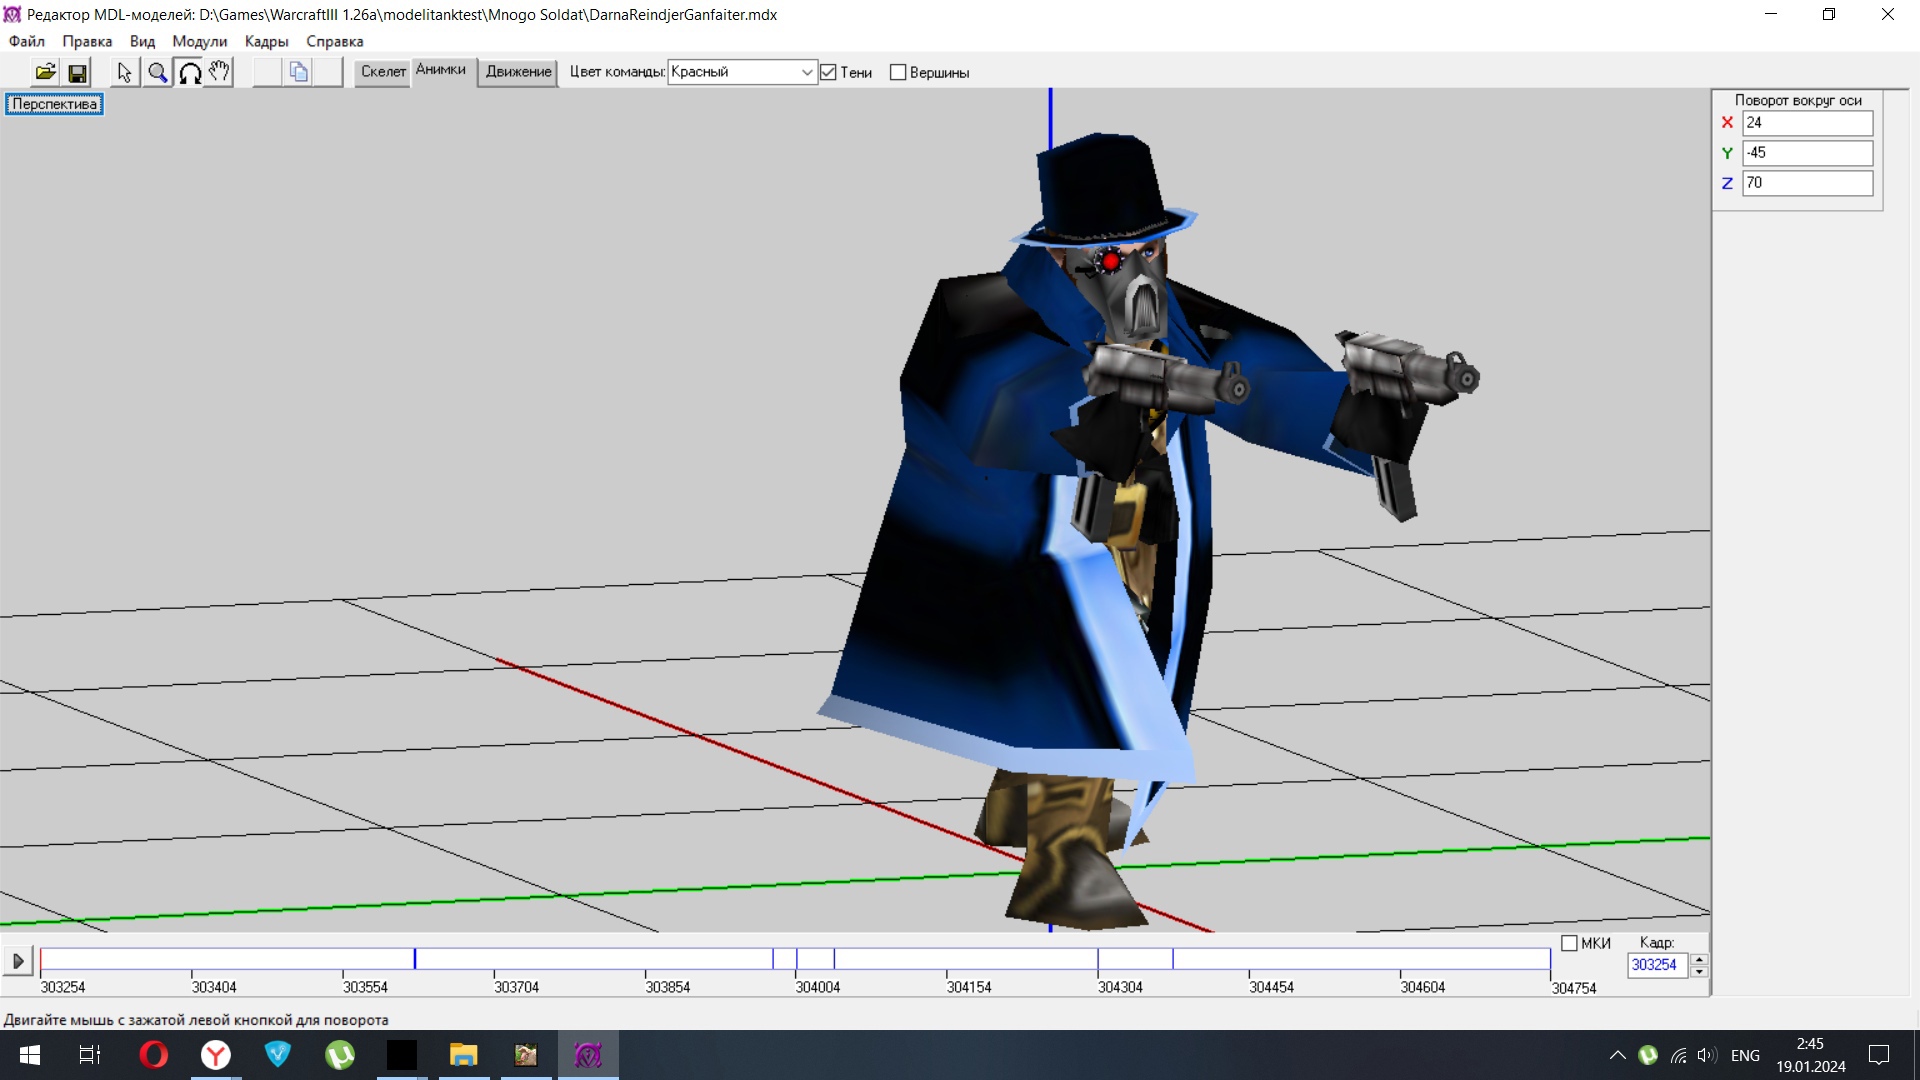
Task: Open the Цвет команды color dropdown
Action: [x=806, y=72]
